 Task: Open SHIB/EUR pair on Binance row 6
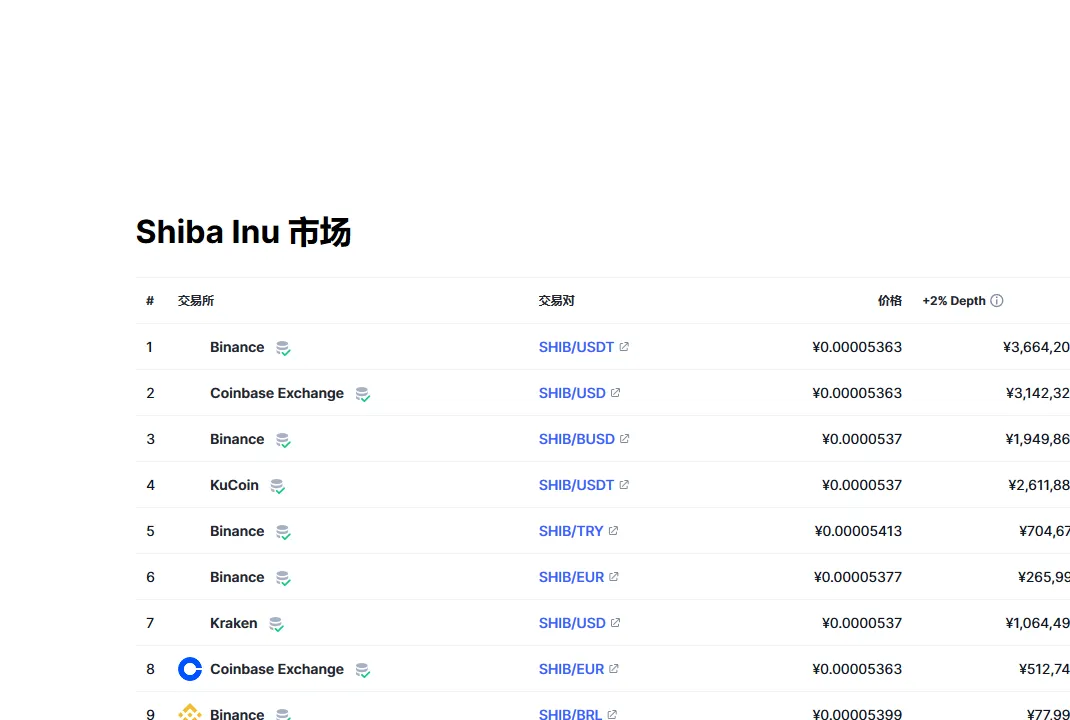click(x=571, y=577)
